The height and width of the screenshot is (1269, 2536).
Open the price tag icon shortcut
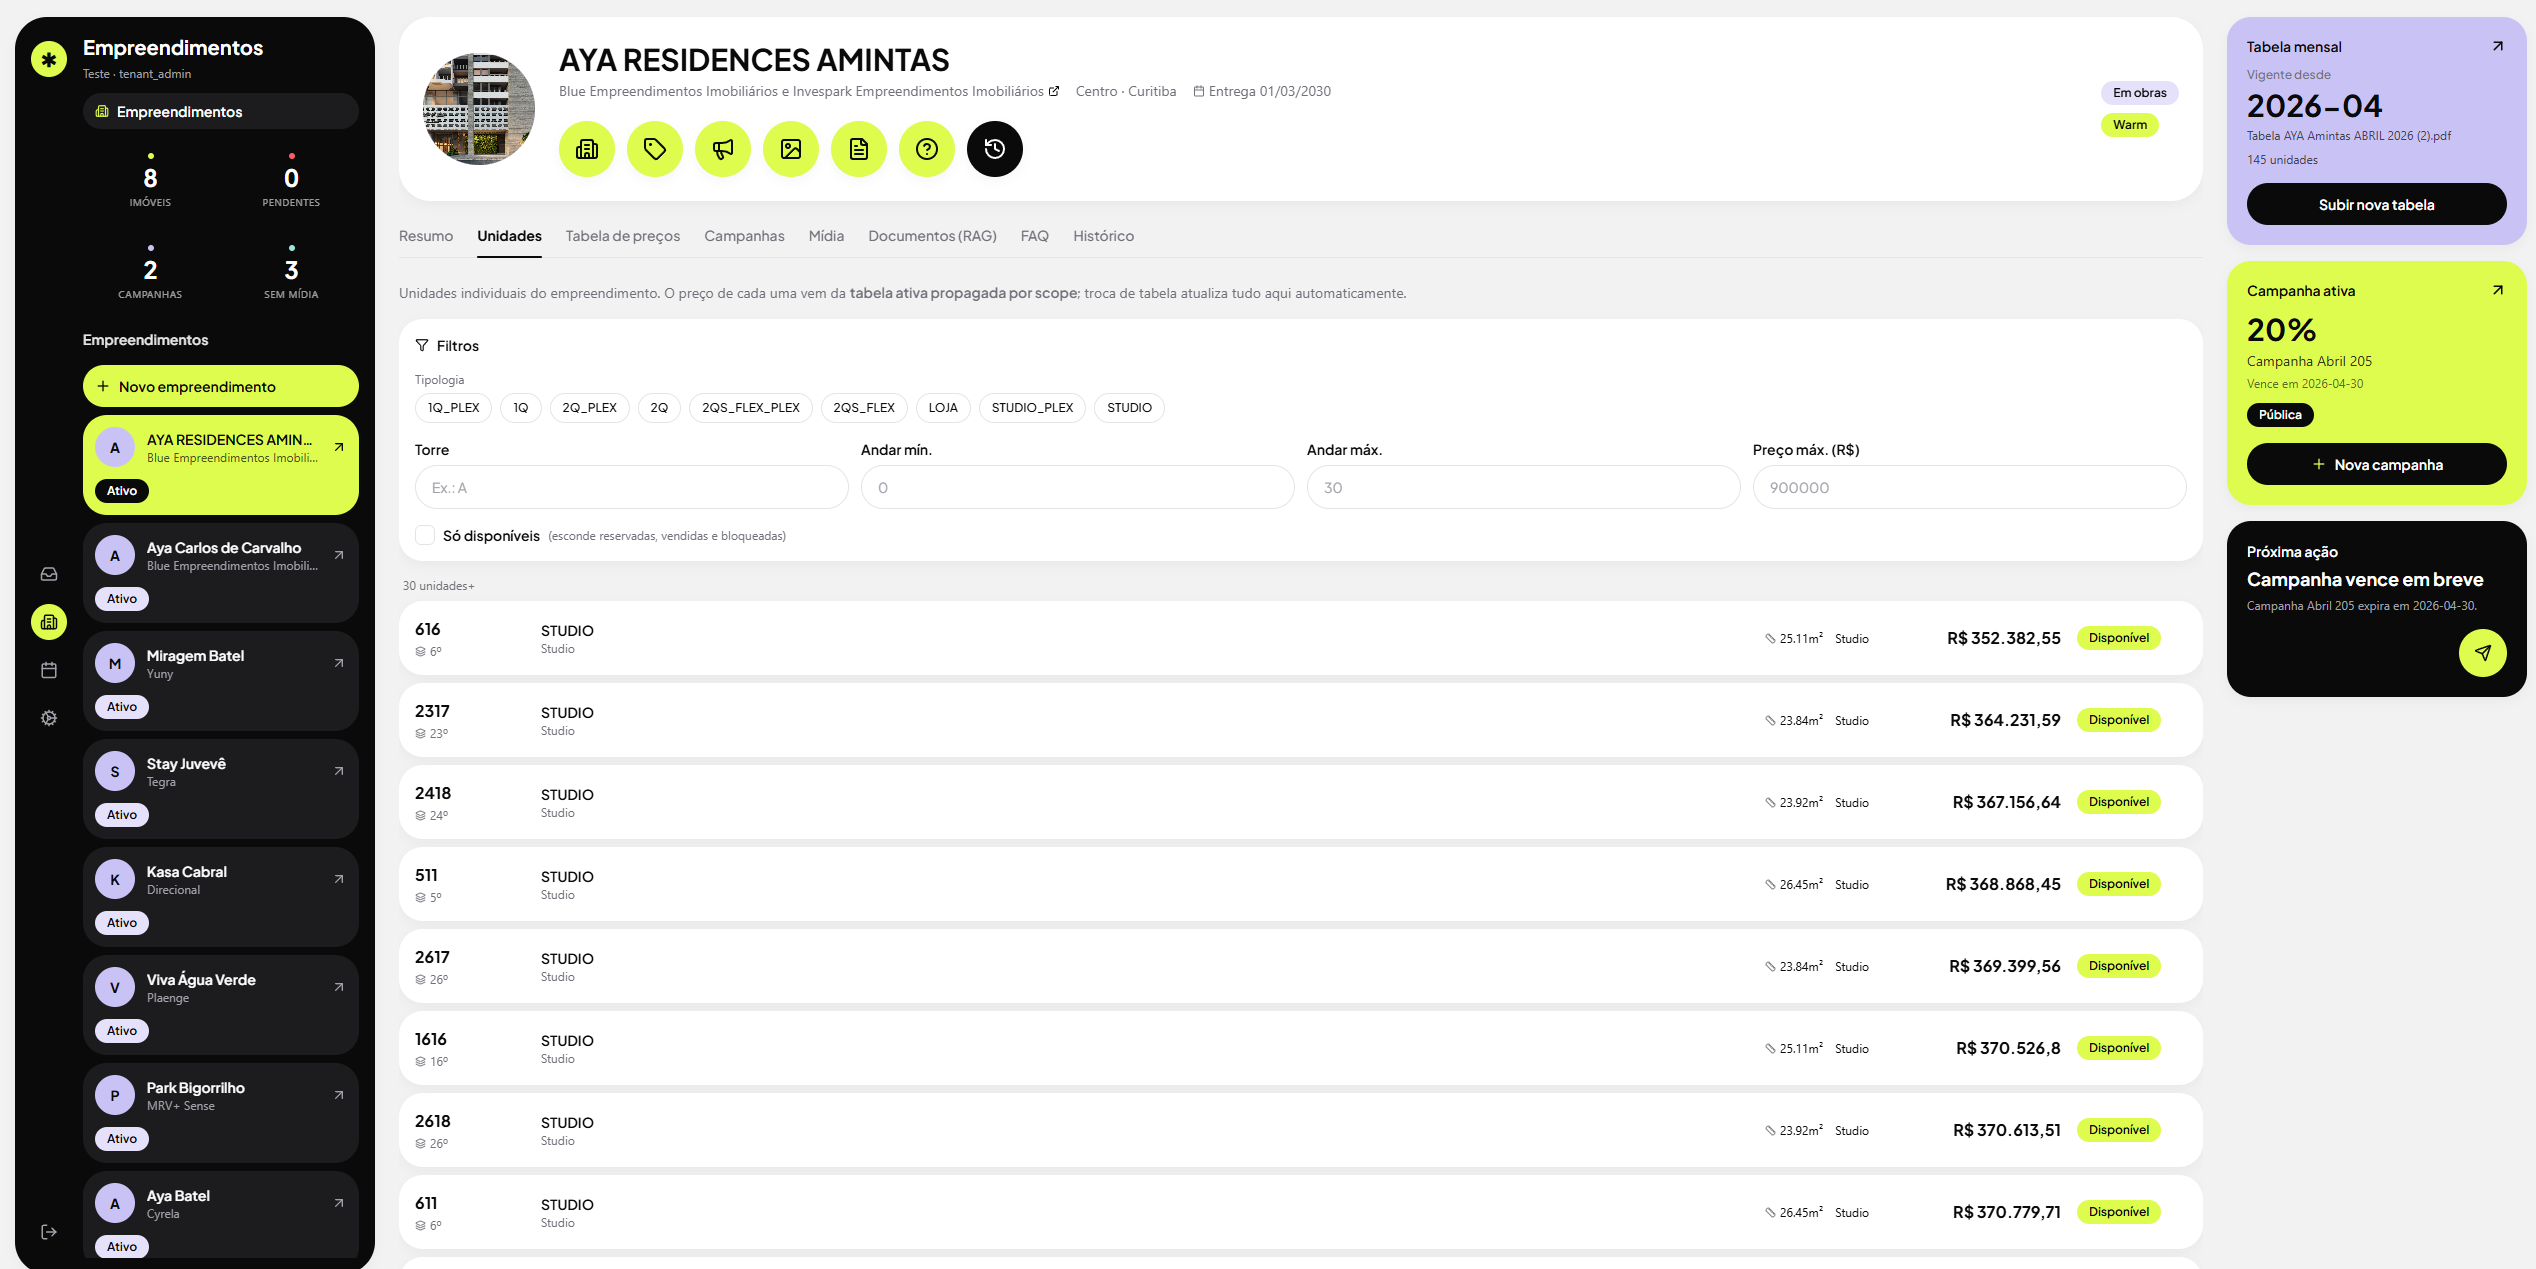point(655,149)
